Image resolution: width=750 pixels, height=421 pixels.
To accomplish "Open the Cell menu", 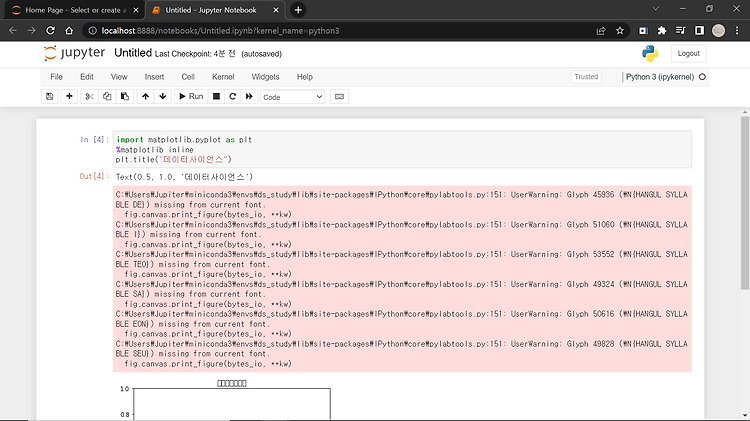I will (x=188, y=77).
